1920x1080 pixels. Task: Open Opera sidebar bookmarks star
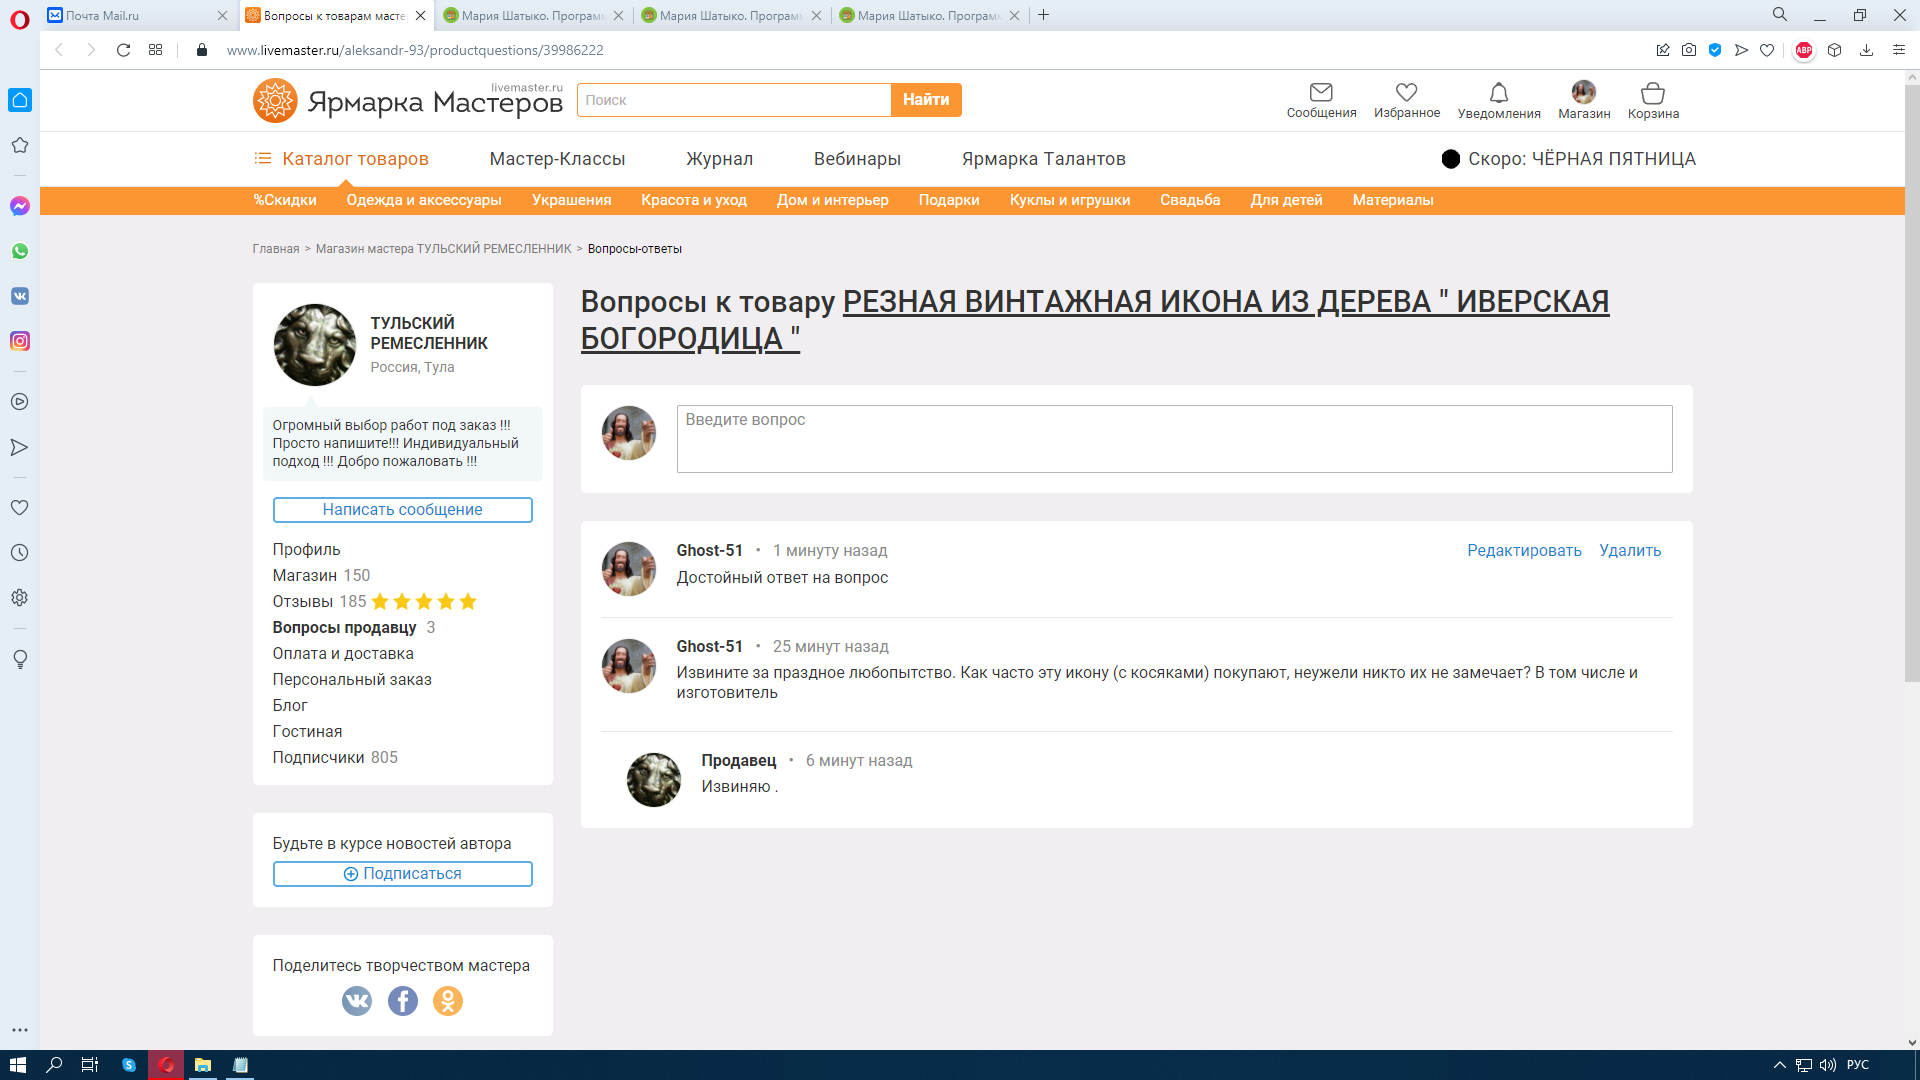click(20, 145)
